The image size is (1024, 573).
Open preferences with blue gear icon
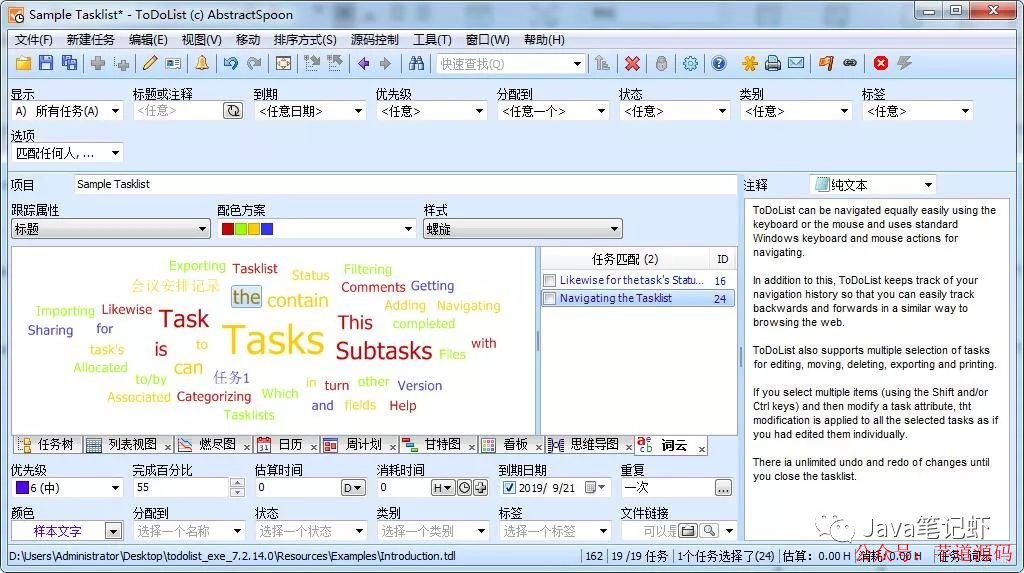pos(690,63)
